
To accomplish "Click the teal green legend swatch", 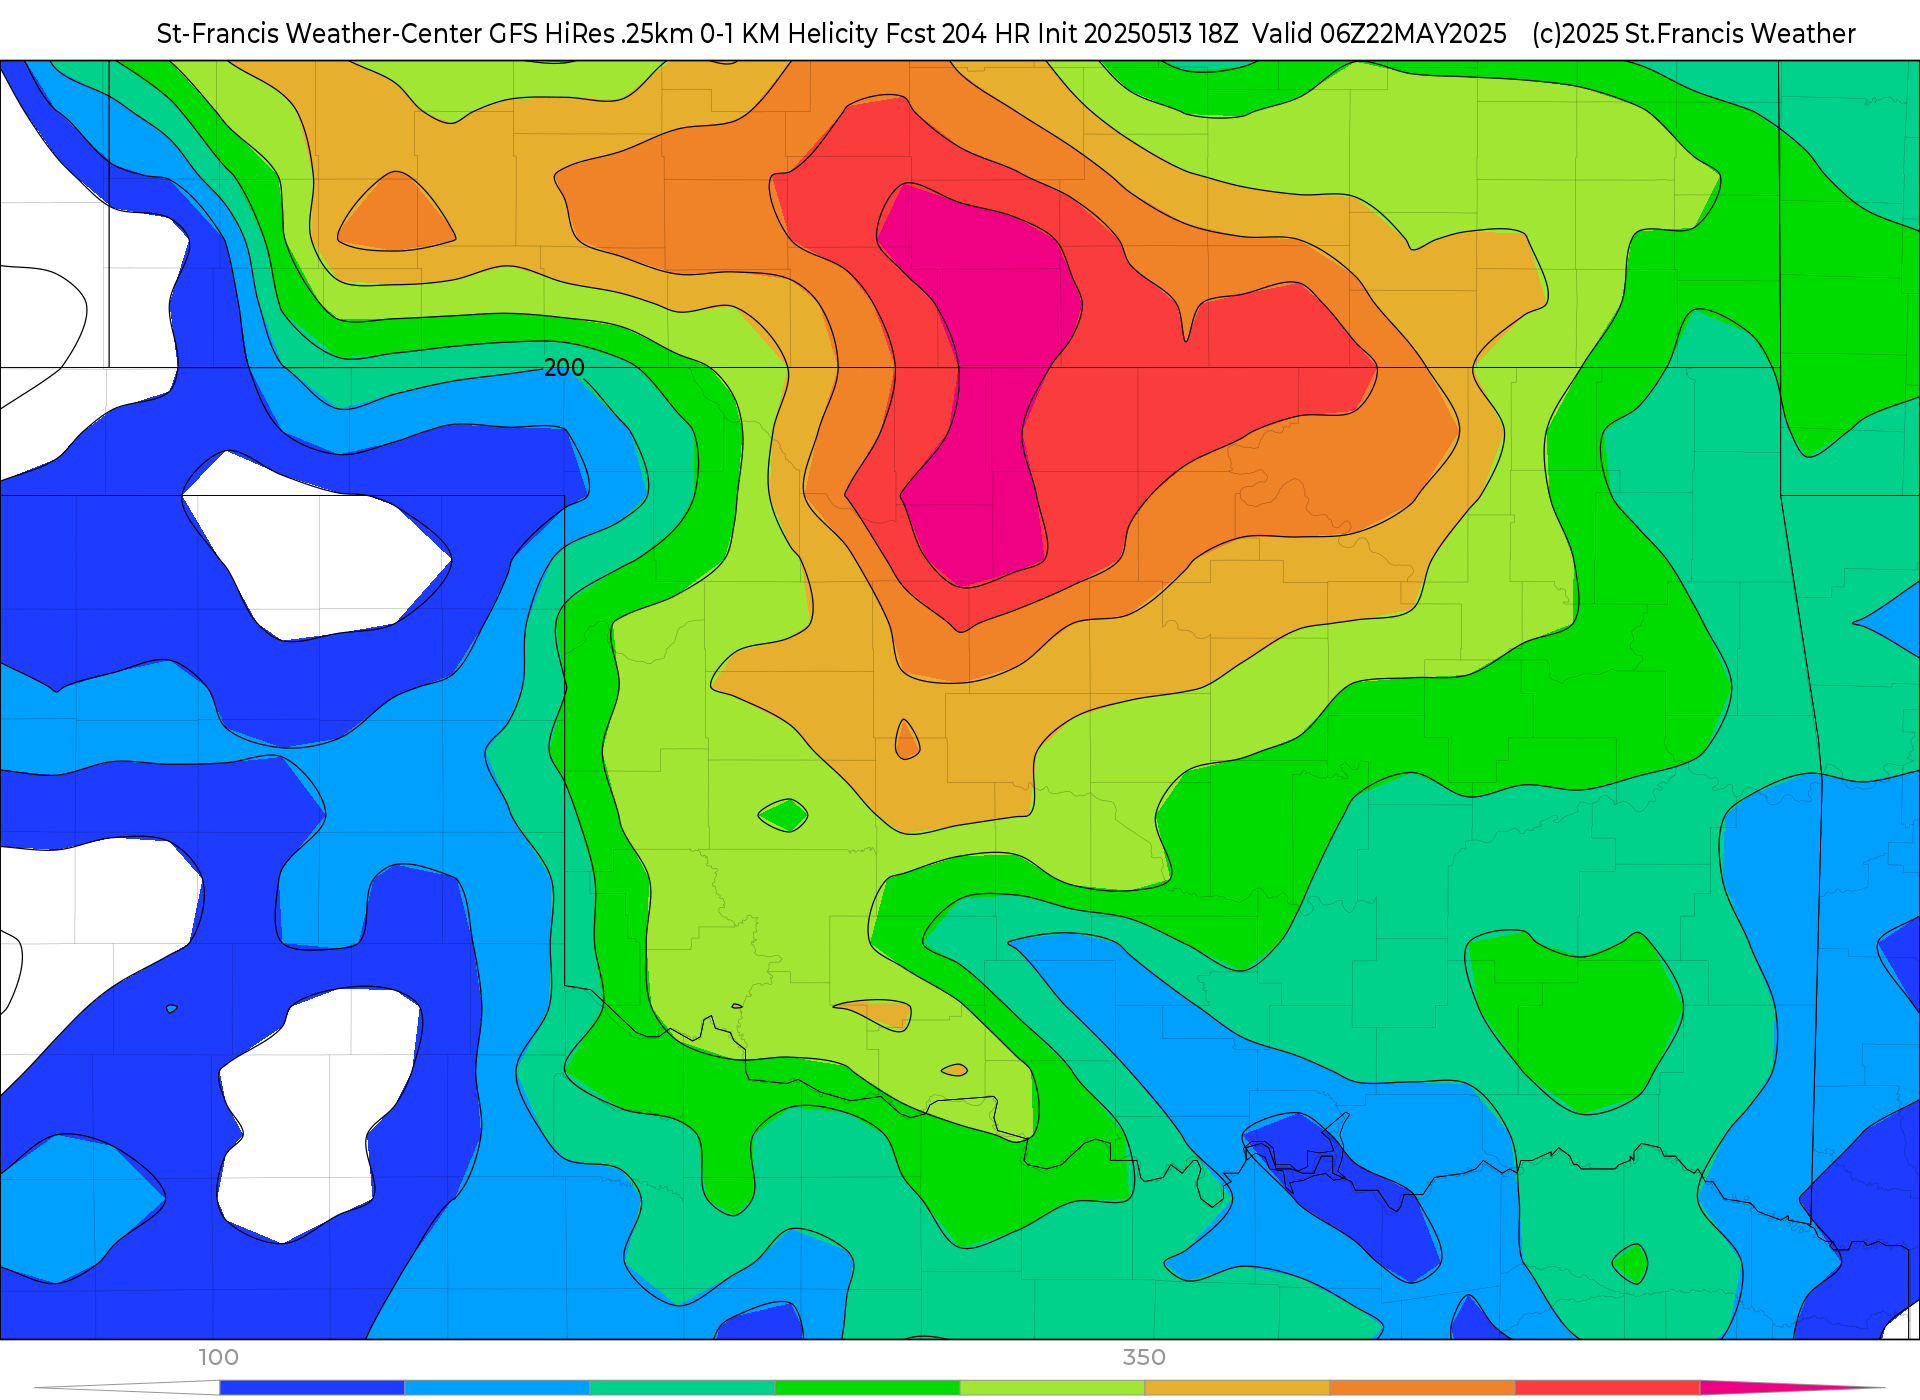I will [682, 1388].
